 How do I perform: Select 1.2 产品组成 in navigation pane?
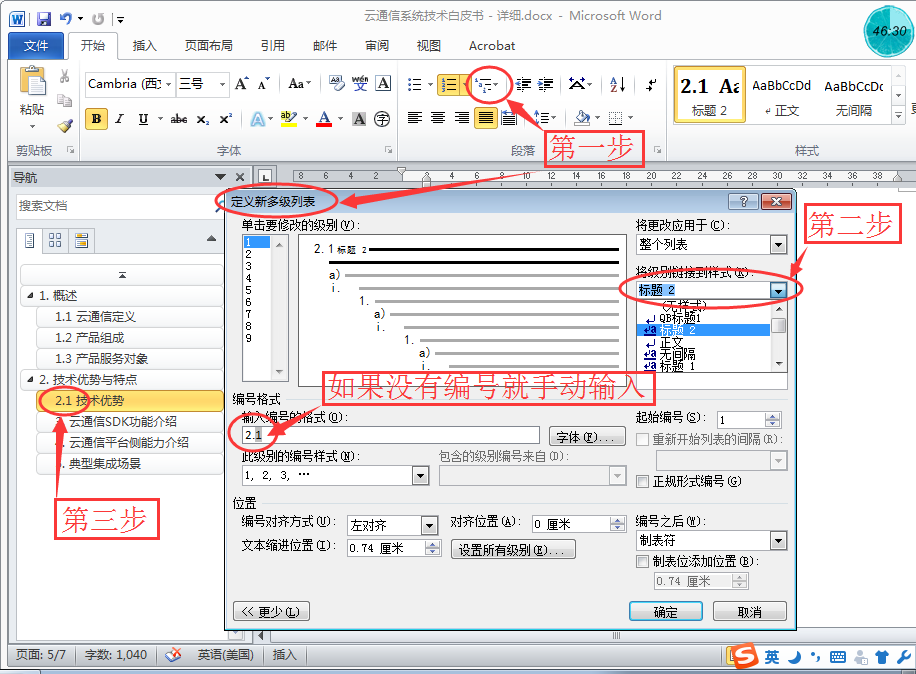[x=130, y=338]
